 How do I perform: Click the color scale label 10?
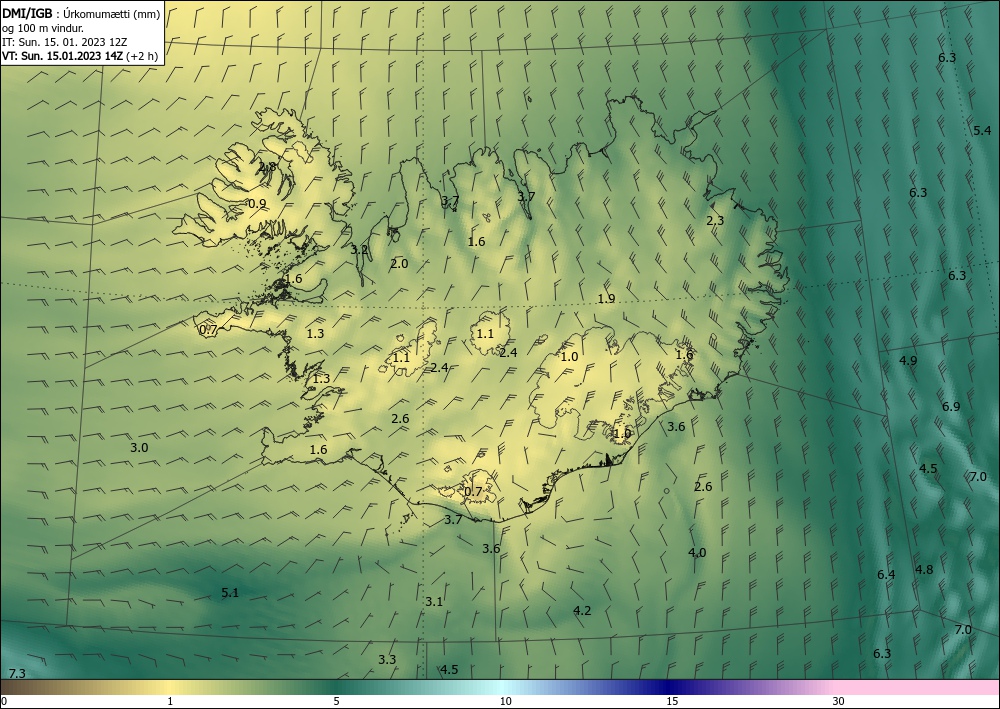[x=505, y=701]
